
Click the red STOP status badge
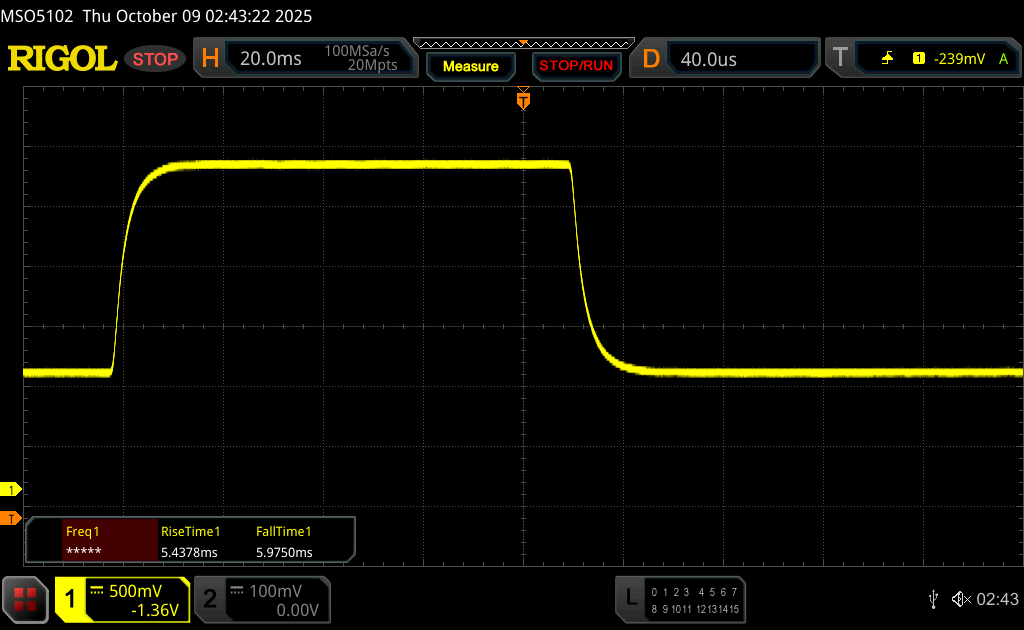pos(156,59)
